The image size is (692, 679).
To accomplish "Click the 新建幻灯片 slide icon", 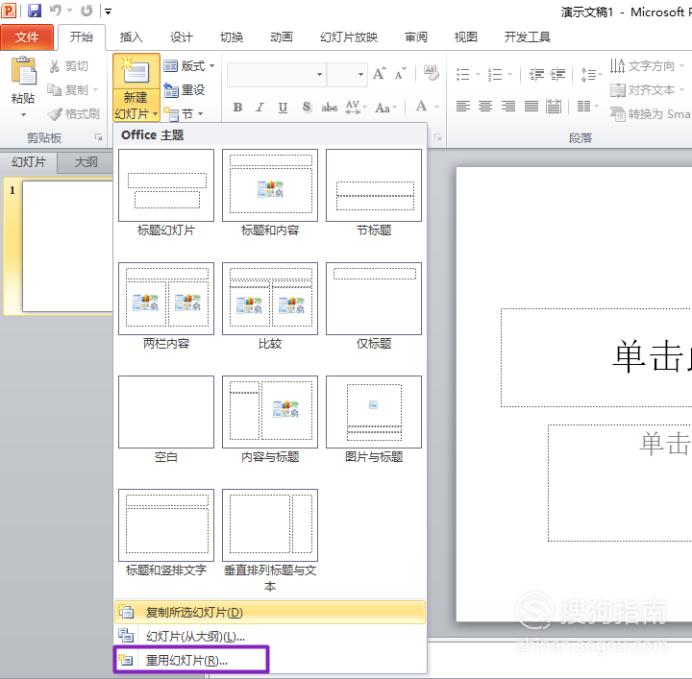I will [136, 71].
